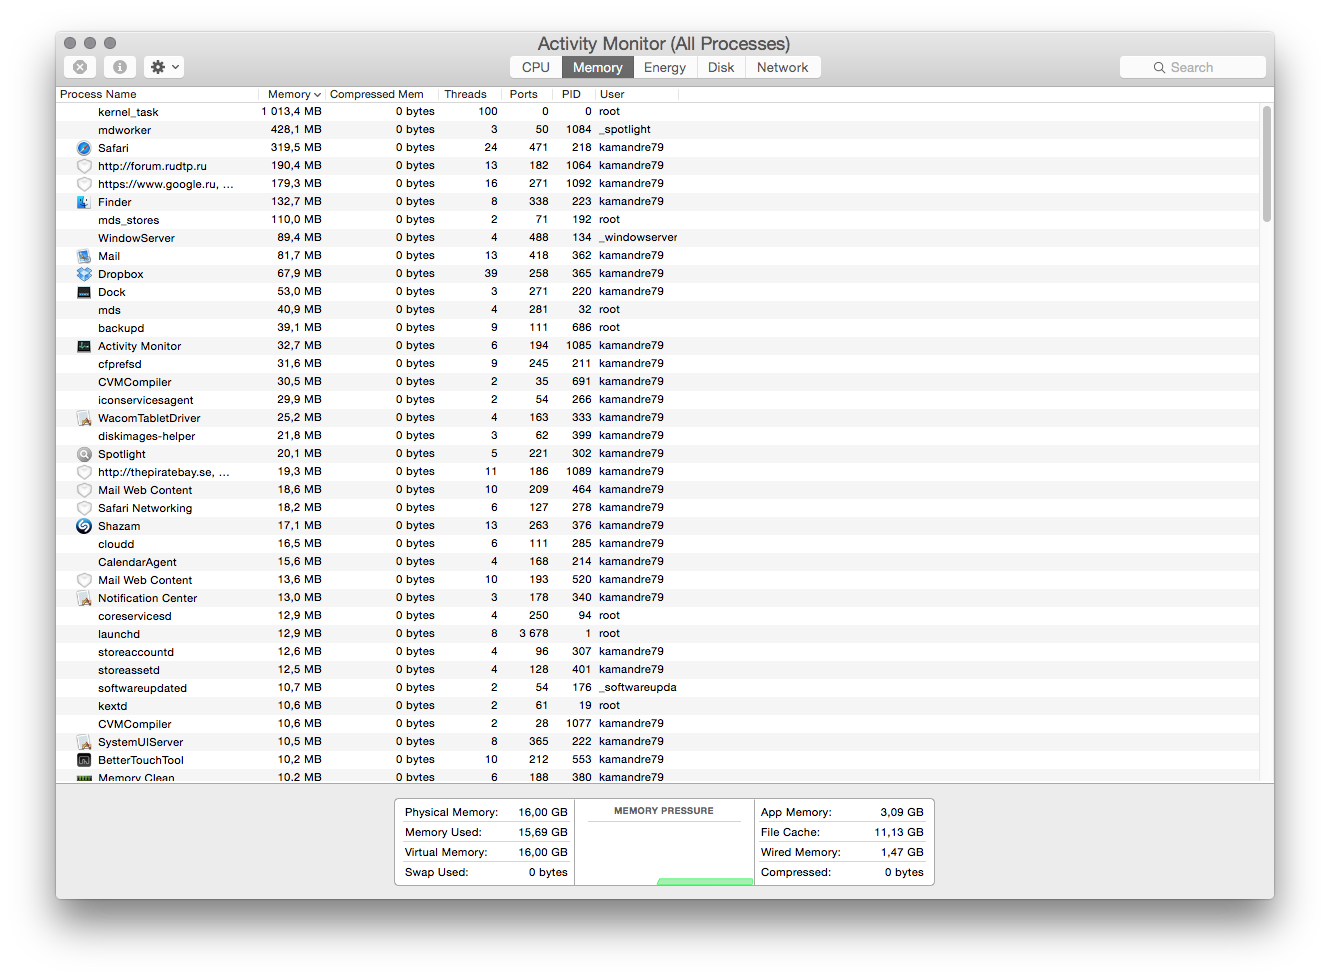1330x979 pixels.
Task: Open the gear action menu dropdown
Action: (164, 67)
